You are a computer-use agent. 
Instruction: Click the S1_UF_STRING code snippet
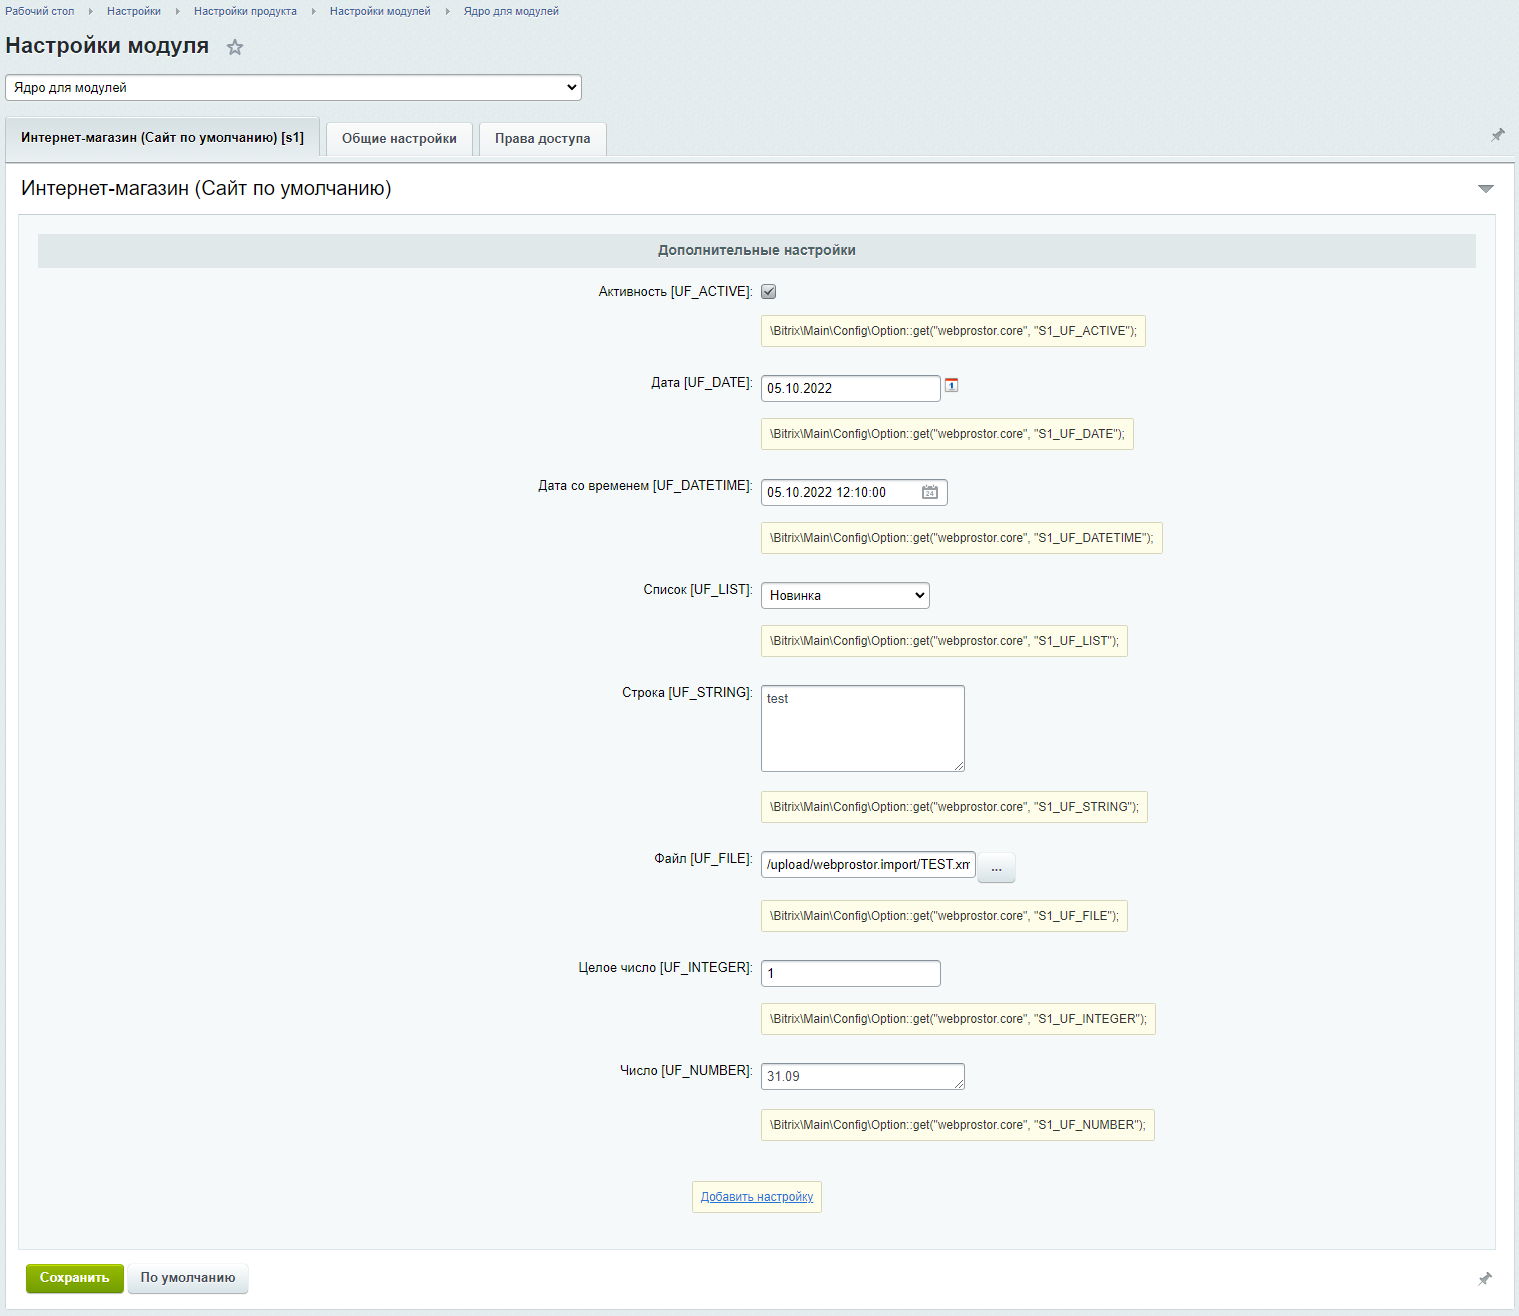pos(954,807)
